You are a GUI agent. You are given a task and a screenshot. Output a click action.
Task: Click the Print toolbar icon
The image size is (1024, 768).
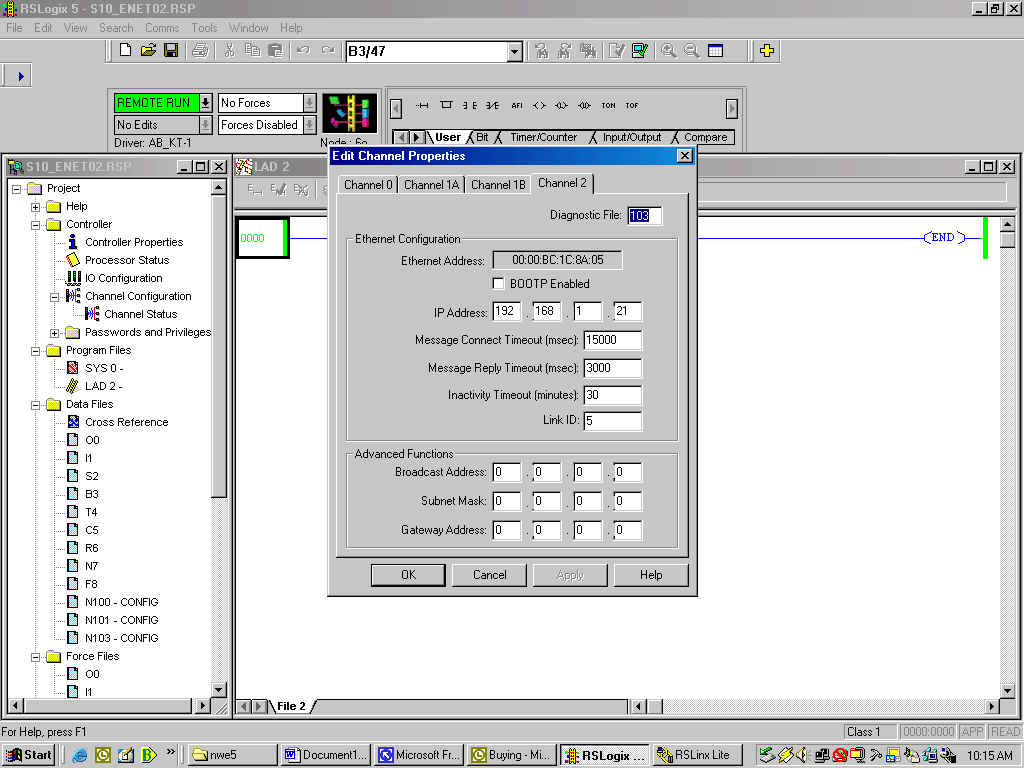tap(200, 50)
